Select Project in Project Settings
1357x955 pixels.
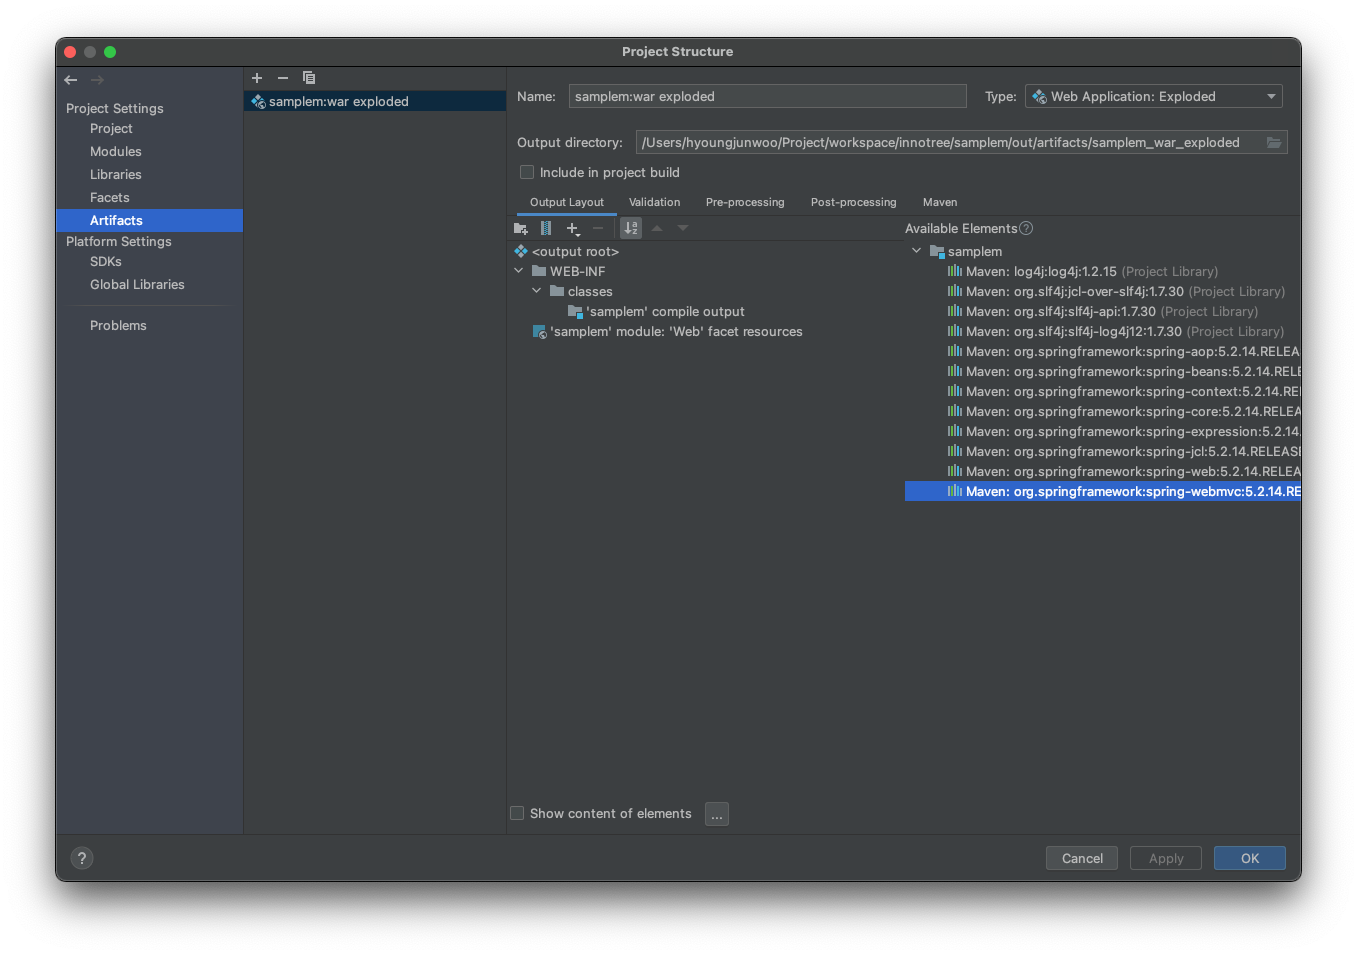[111, 129]
